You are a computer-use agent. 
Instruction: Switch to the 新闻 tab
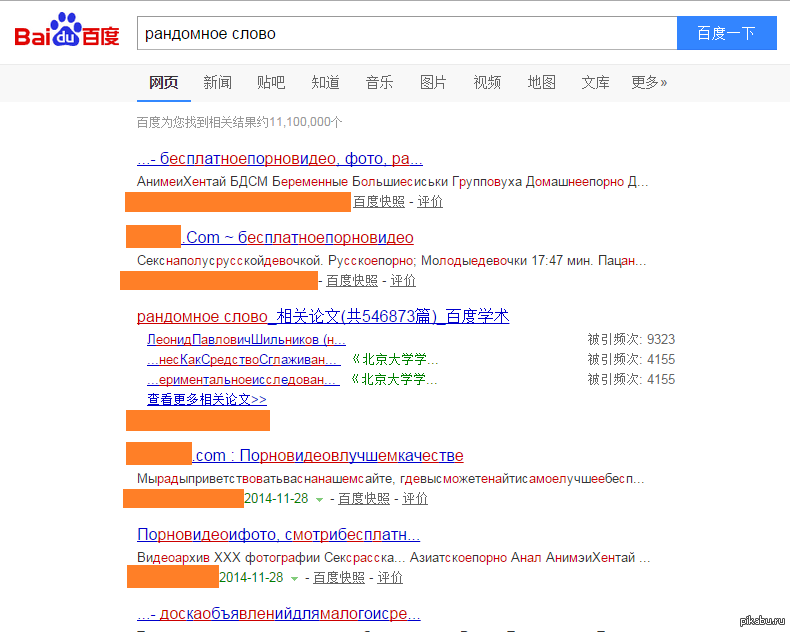coord(217,83)
